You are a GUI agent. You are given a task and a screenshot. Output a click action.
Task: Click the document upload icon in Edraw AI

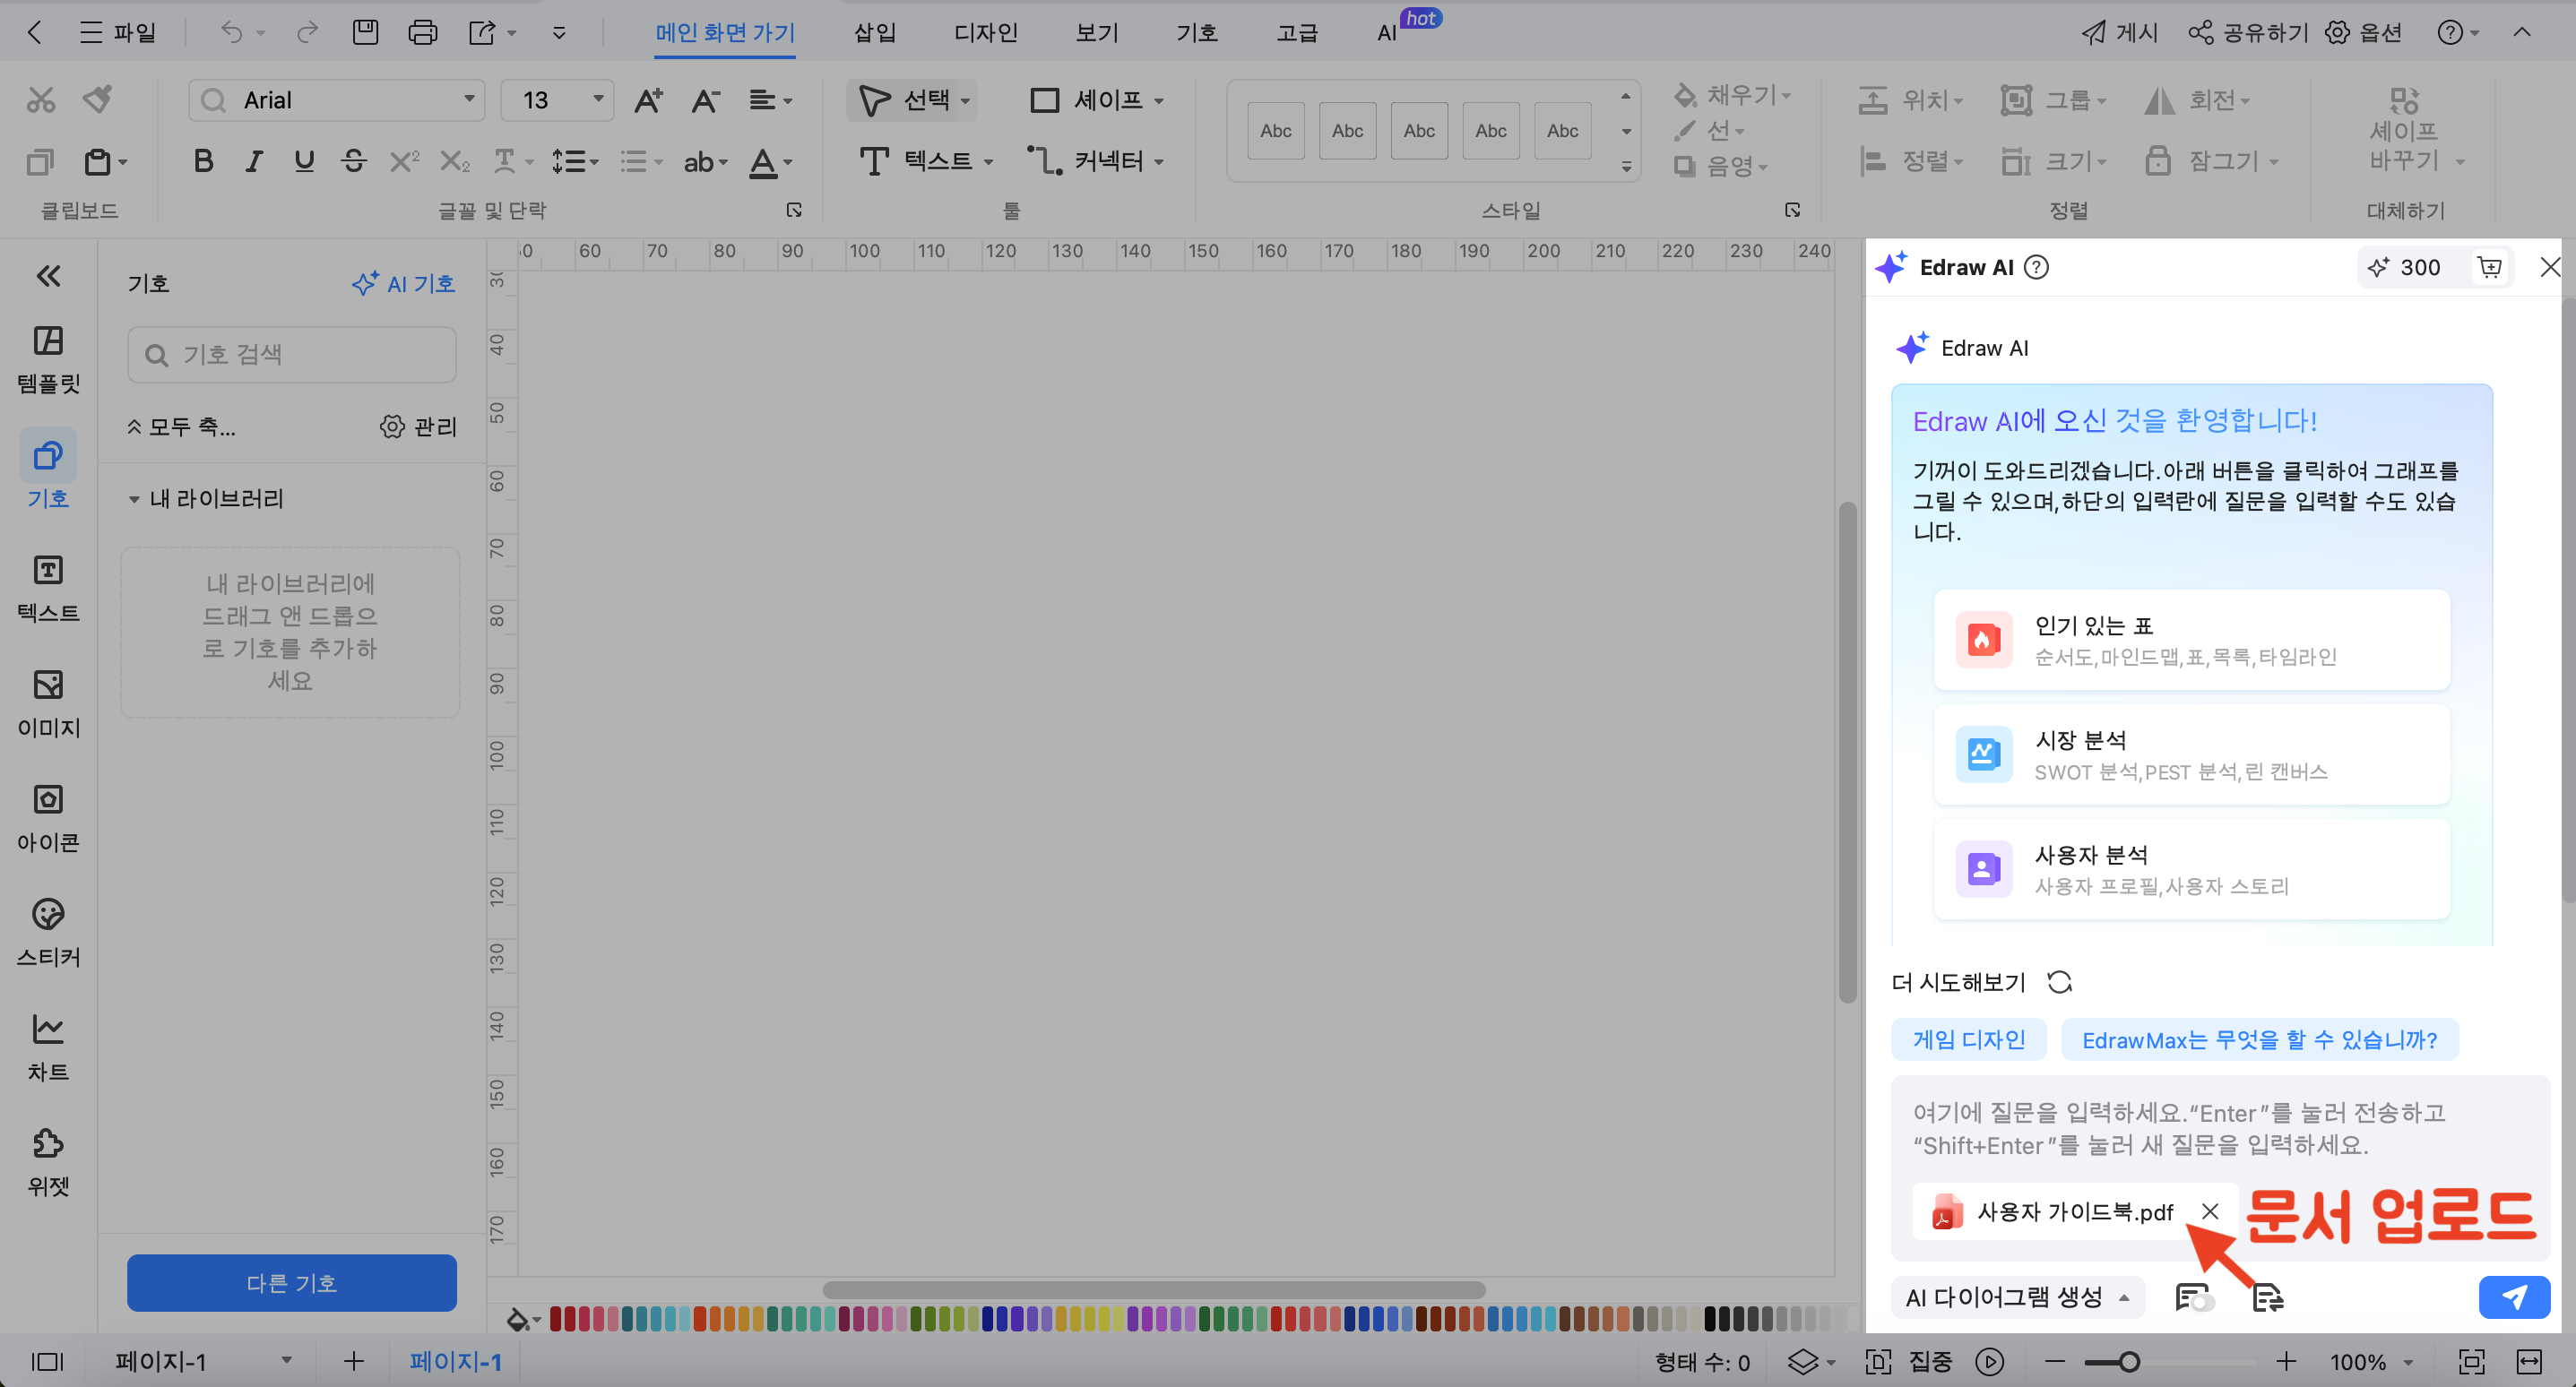pos(2266,1297)
